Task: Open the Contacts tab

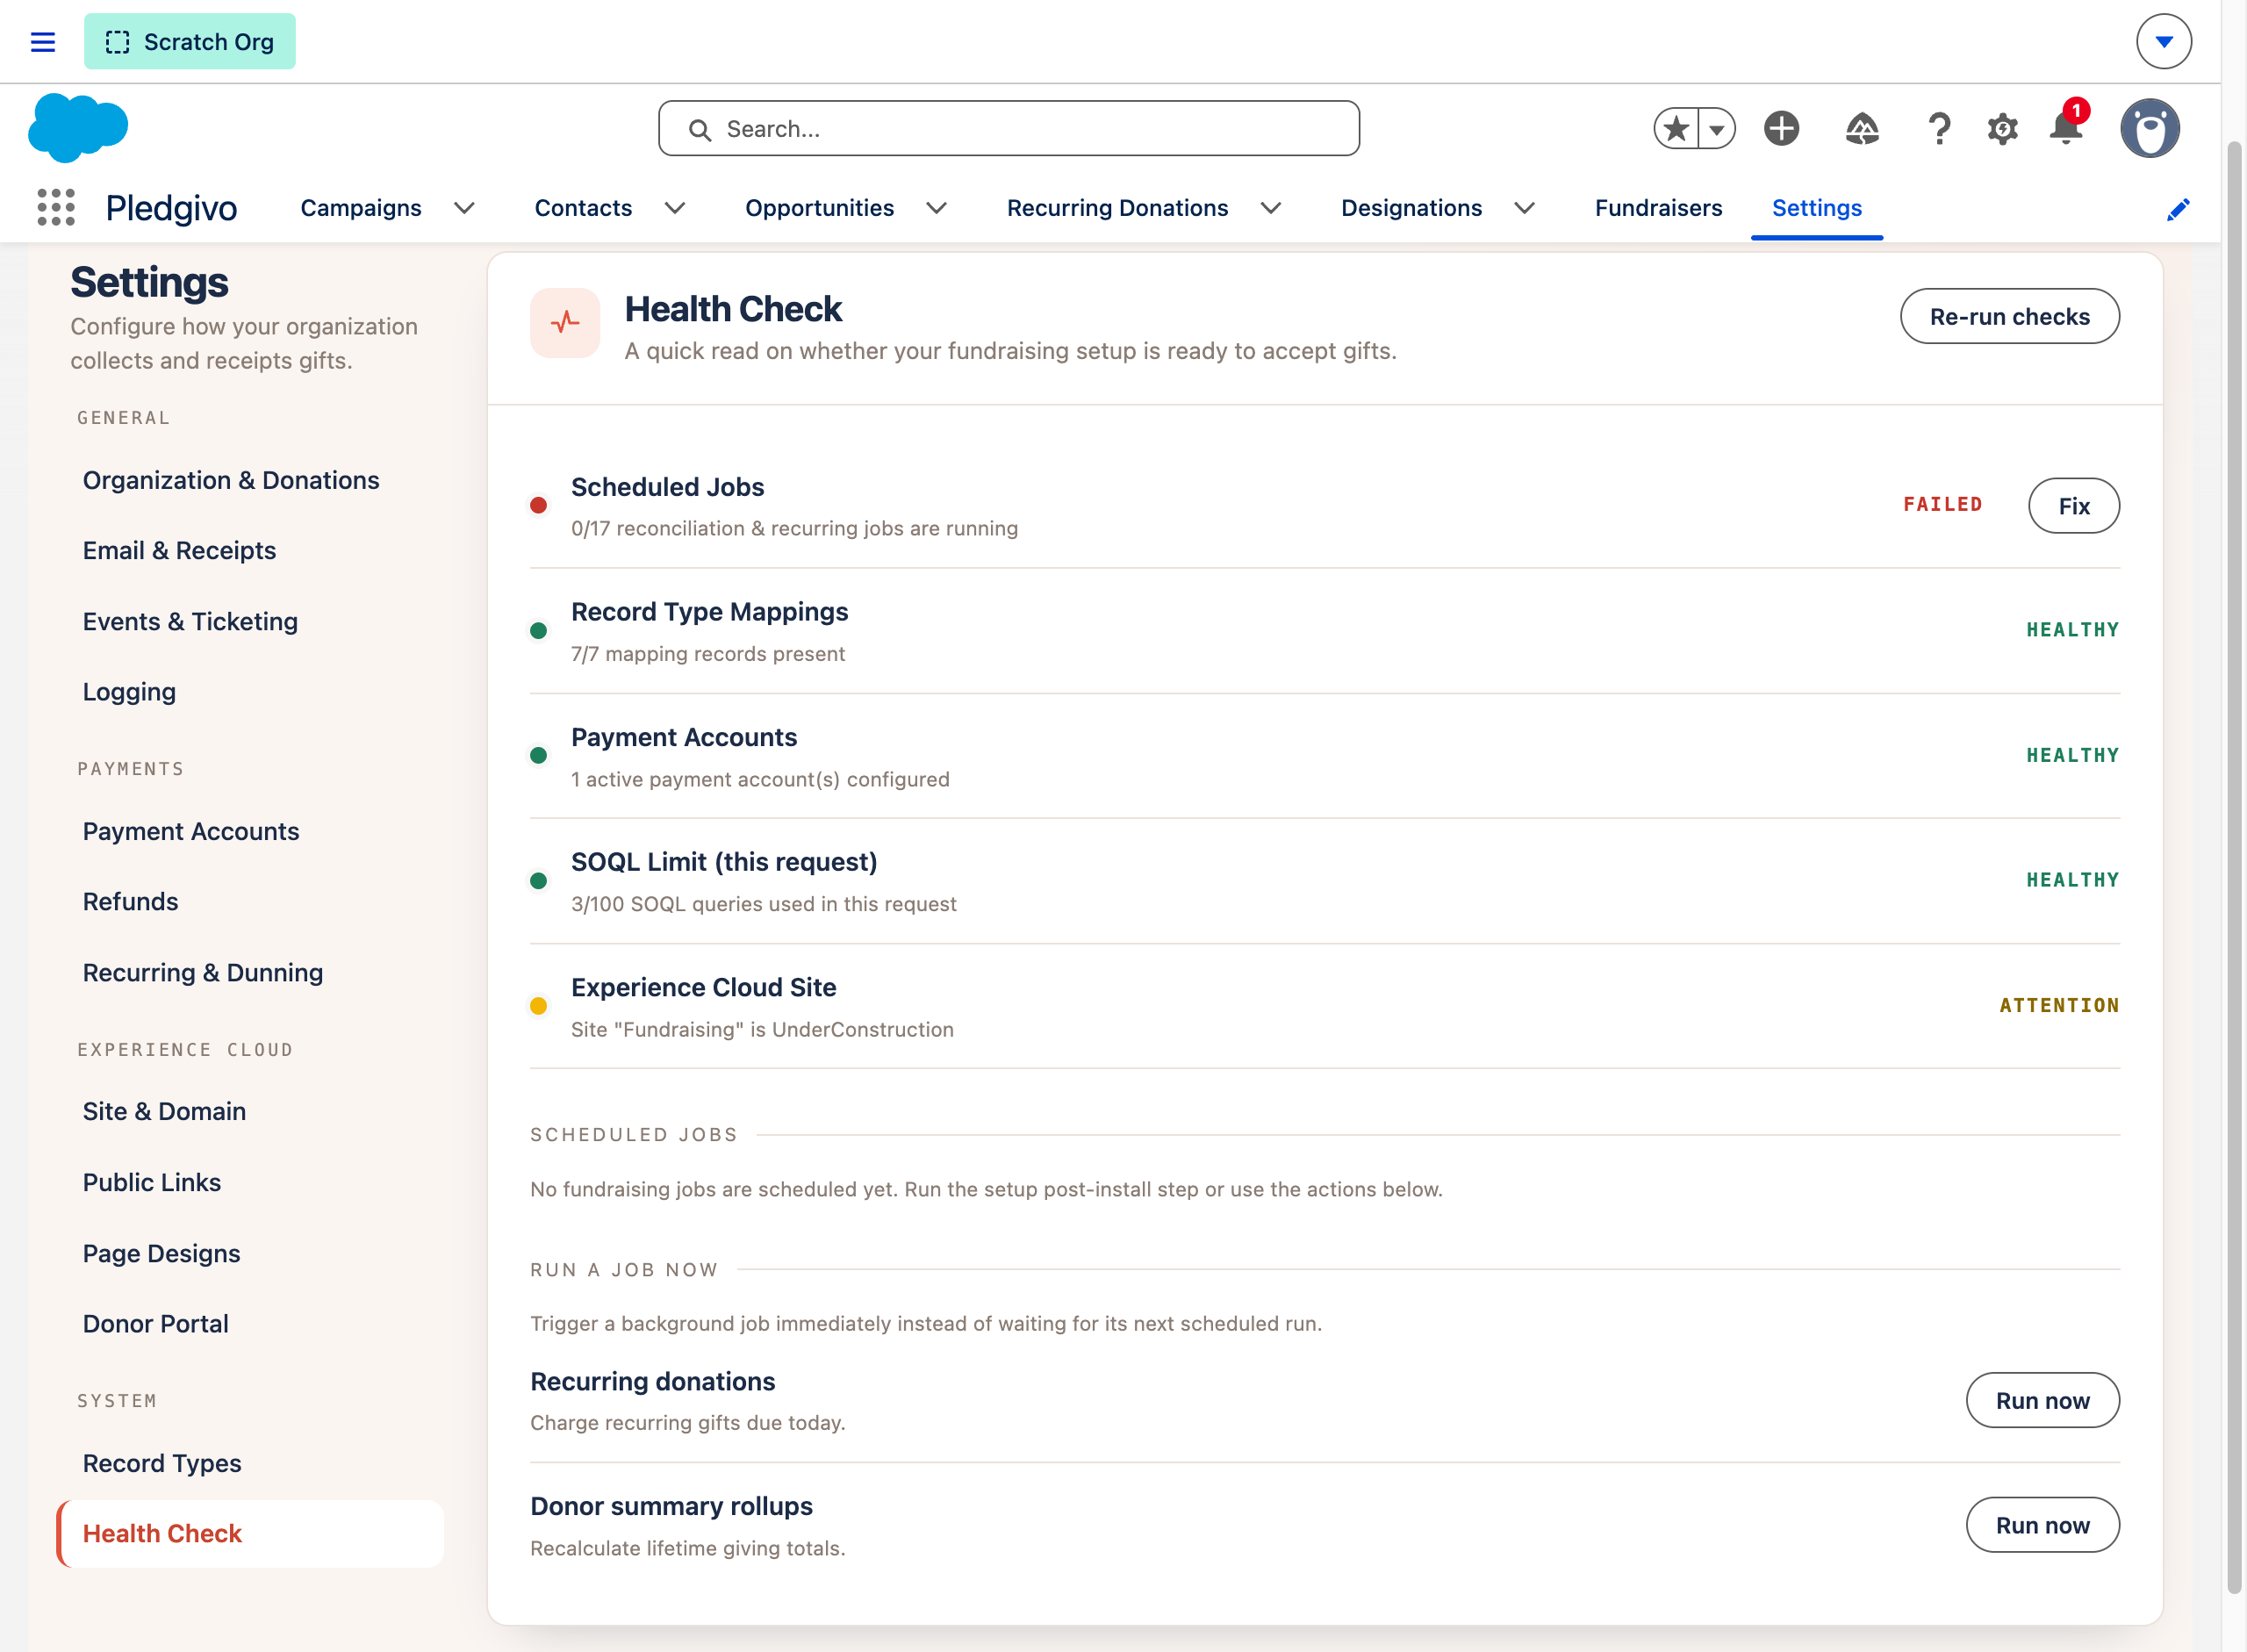Action: coord(583,208)
